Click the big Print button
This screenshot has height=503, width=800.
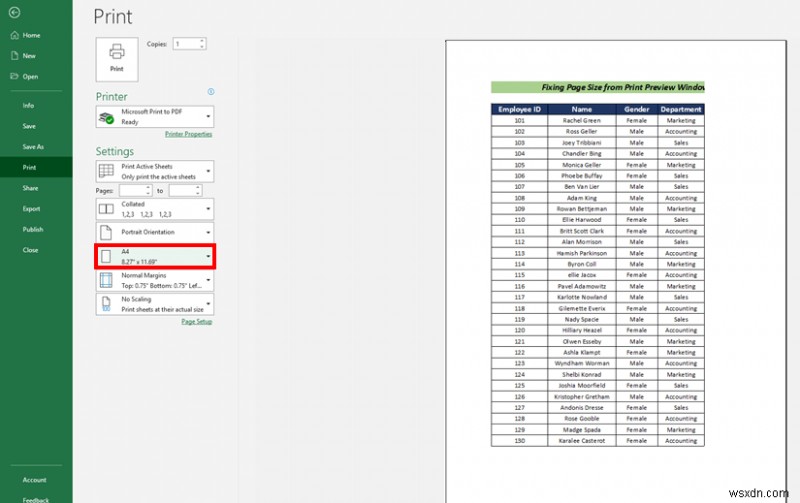(x=117, y=59)
